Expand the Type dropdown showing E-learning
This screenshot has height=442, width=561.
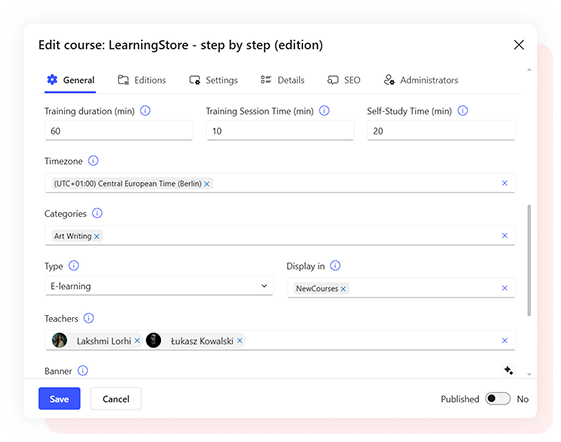click(x=159, y=286)
